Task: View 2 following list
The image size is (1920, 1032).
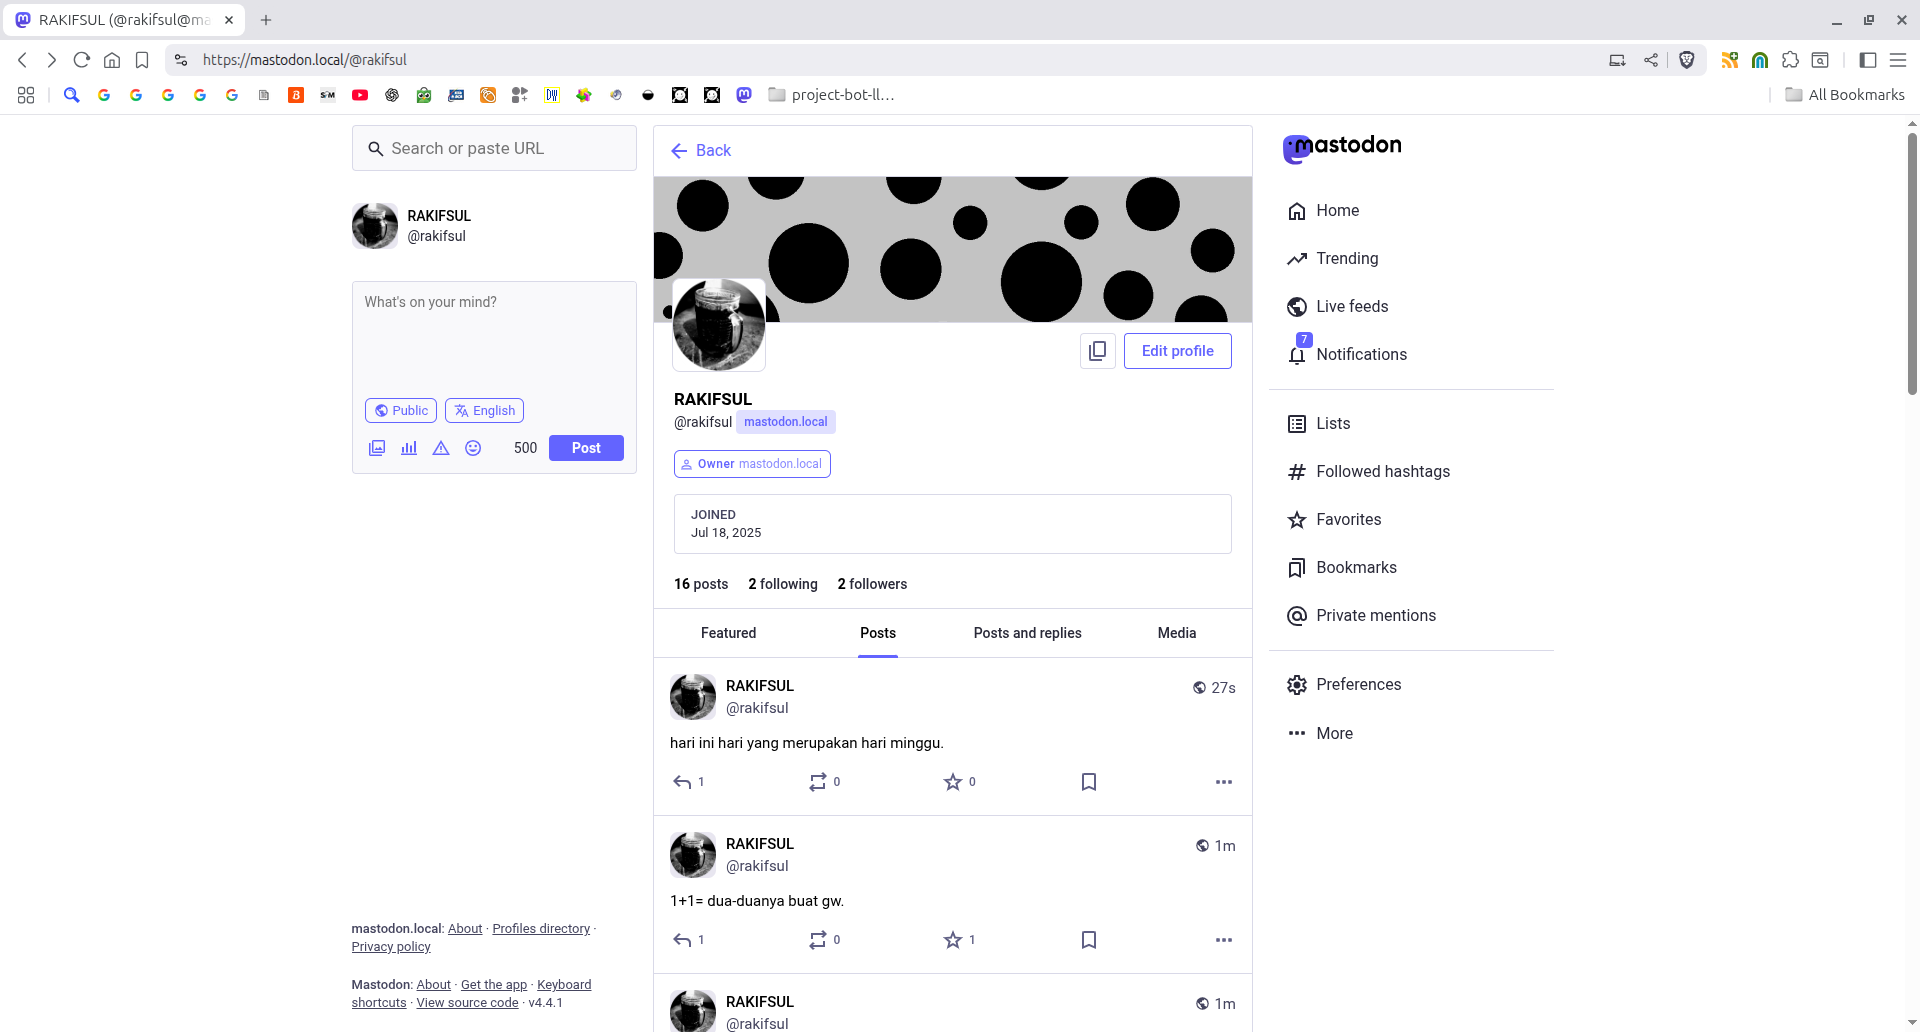Action: pos(783,584)
